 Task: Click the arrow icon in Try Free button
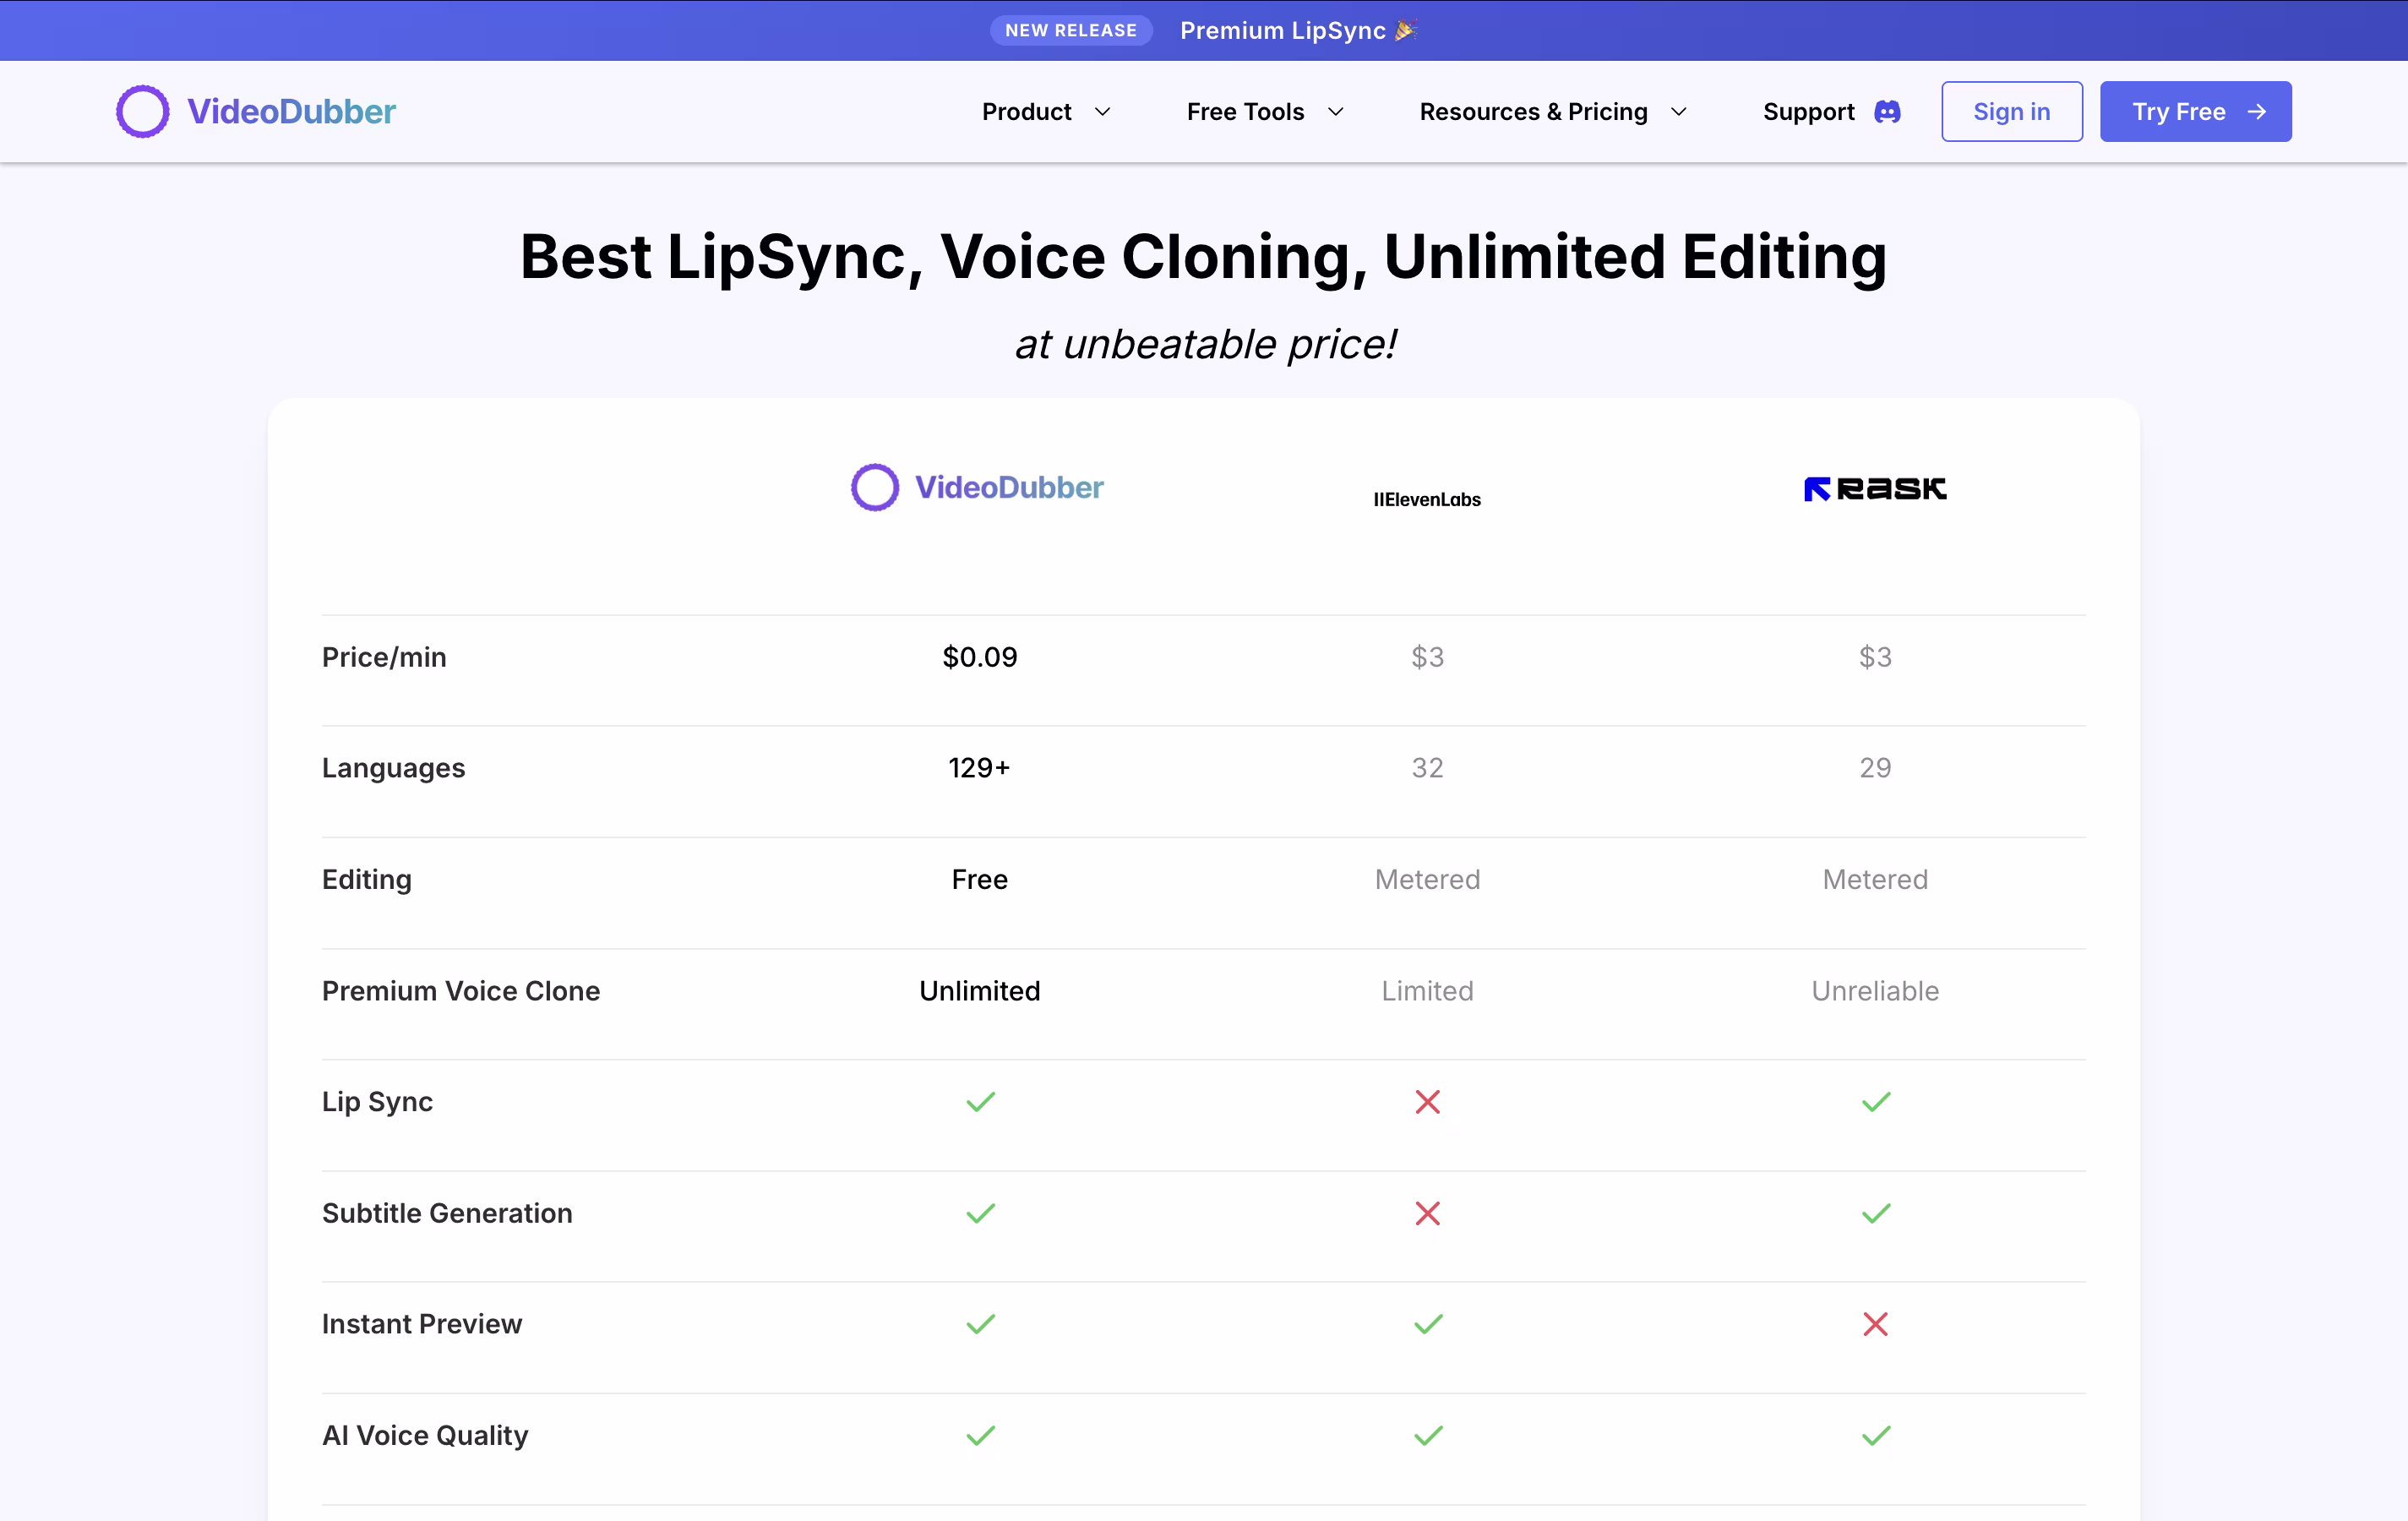[2256, 111]
